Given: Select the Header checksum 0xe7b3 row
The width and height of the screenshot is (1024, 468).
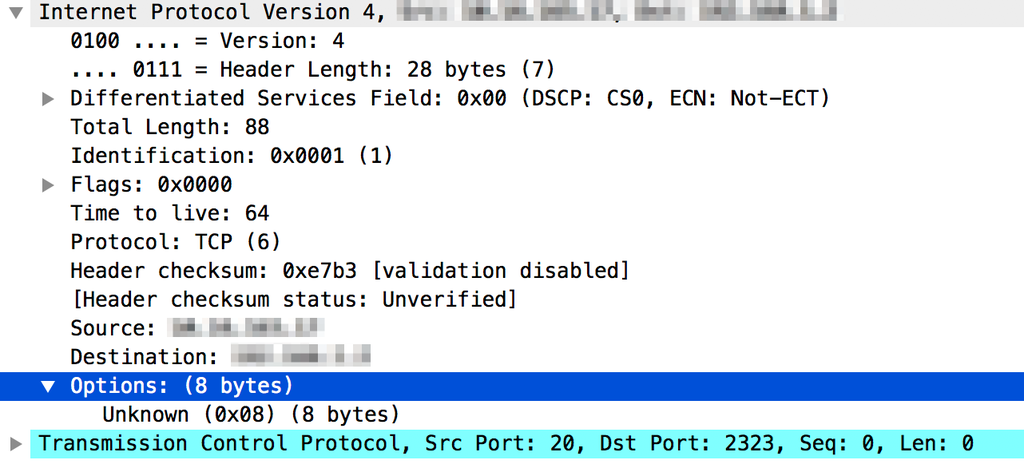Looking at the screenshot, I should pos(350,271).
